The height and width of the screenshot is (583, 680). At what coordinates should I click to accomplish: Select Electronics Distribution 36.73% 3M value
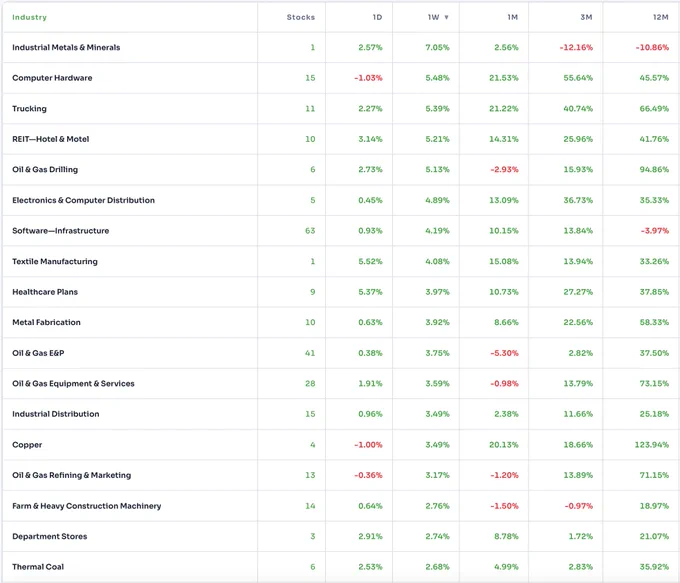pos(578,200)
